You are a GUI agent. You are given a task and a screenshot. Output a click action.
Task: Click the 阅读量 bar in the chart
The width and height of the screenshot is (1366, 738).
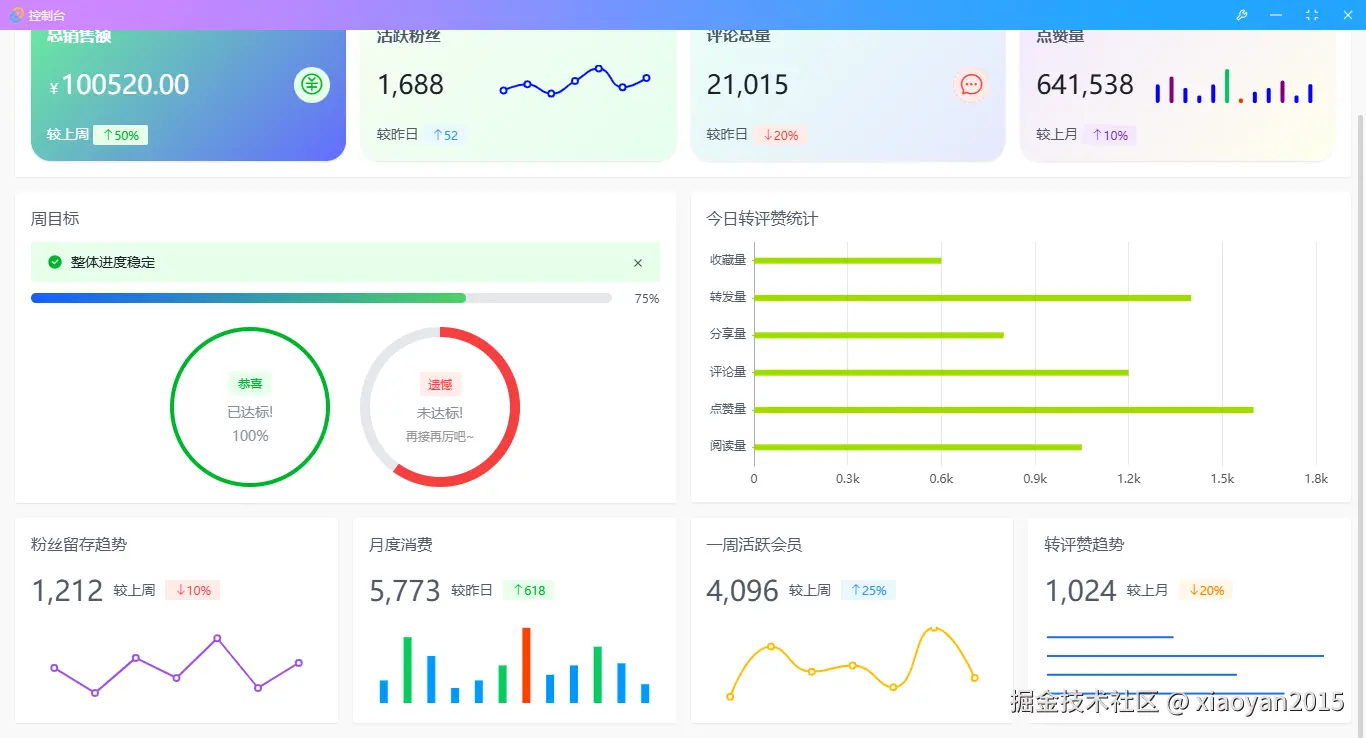[918, 447]
